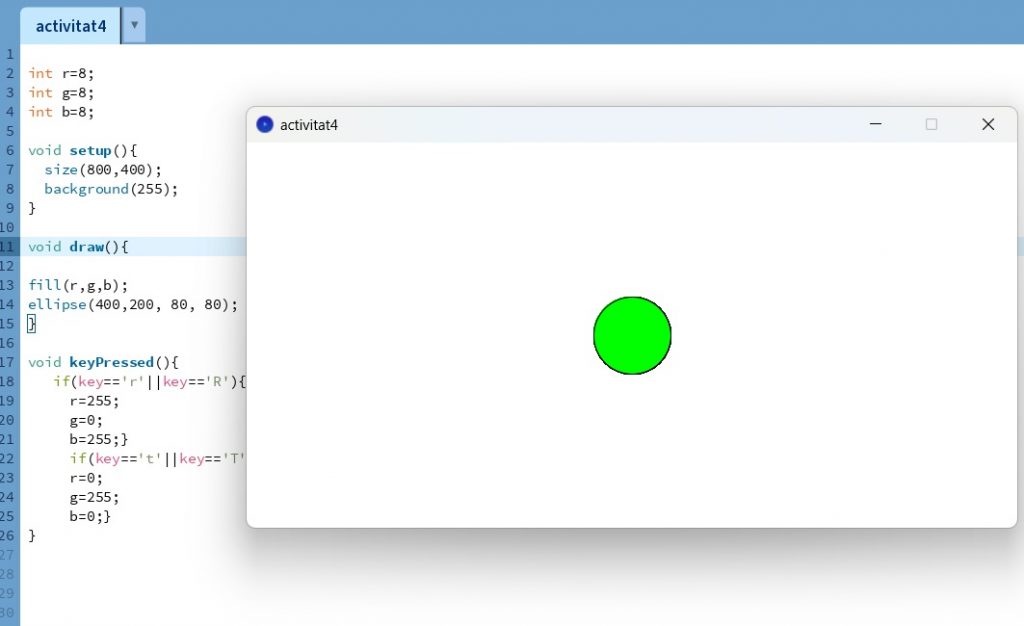Place cursor on the void draw() line
The height and width of the screenshot is (626, 1024).
(x=78, y=246)
